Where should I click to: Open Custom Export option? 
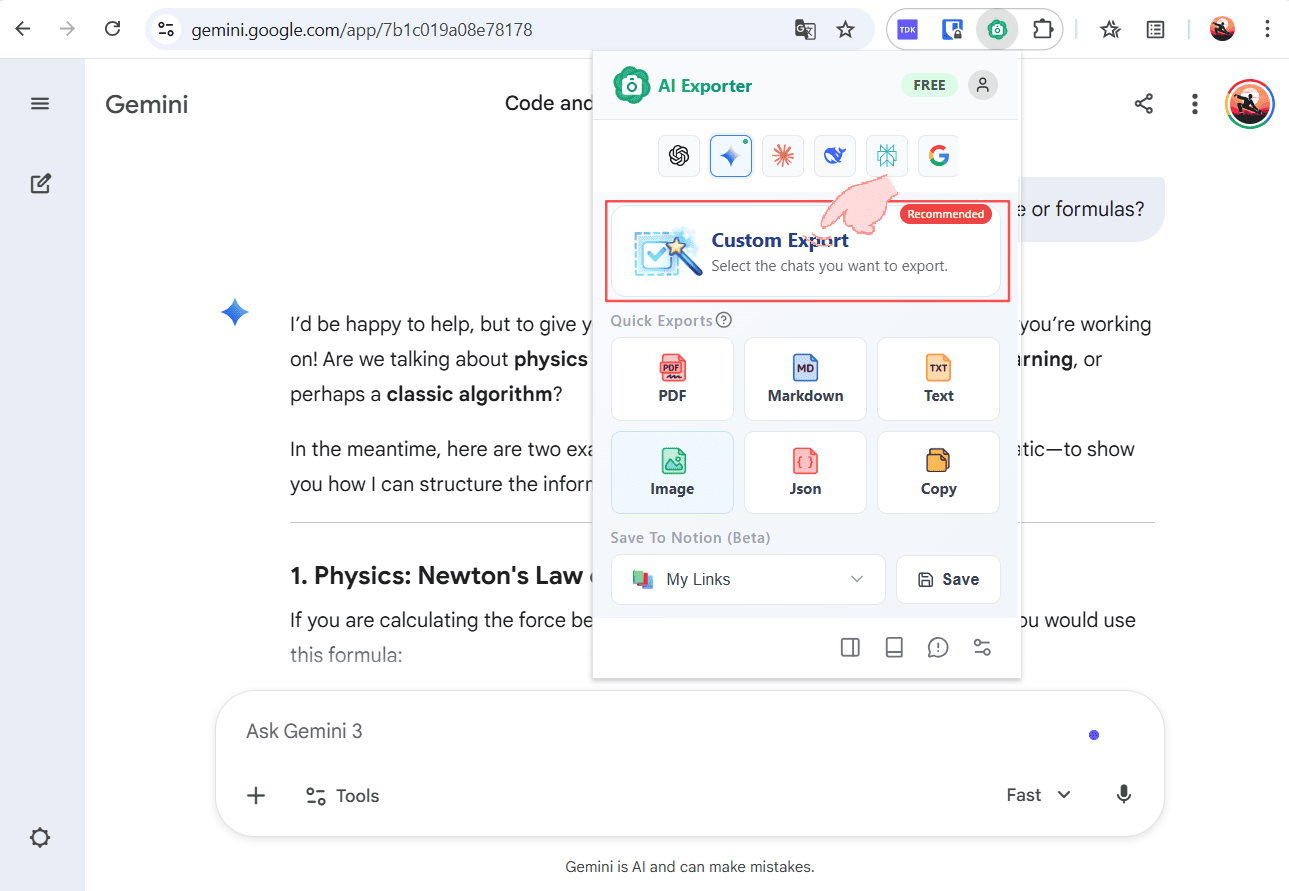(806, 251)
